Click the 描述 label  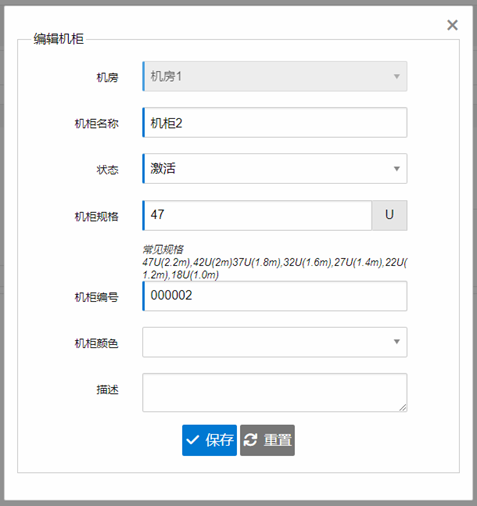(107, 389)
